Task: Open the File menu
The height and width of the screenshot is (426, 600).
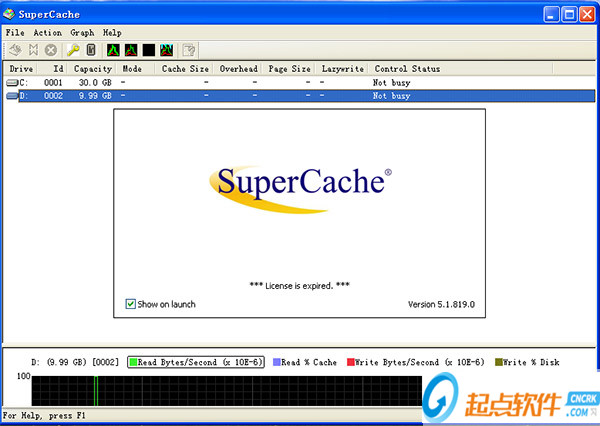Action: pyautogui.click(x=15, y=33)
